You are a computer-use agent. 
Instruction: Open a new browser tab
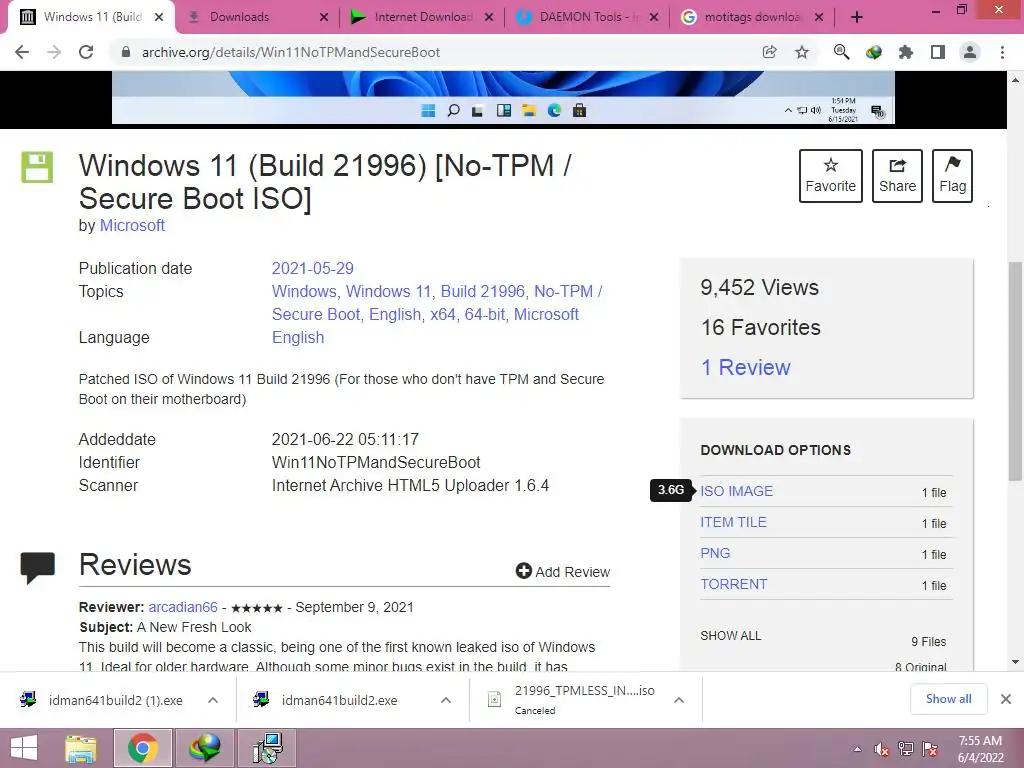pos(857,18)
